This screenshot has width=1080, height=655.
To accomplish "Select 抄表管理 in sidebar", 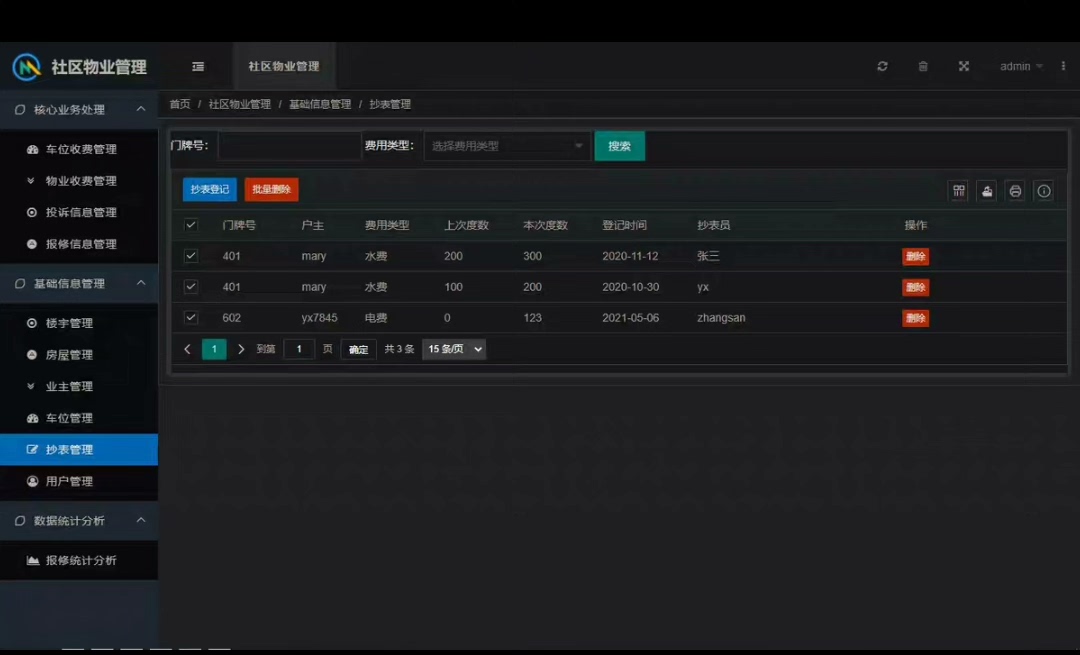I will [x=79, y=450].
